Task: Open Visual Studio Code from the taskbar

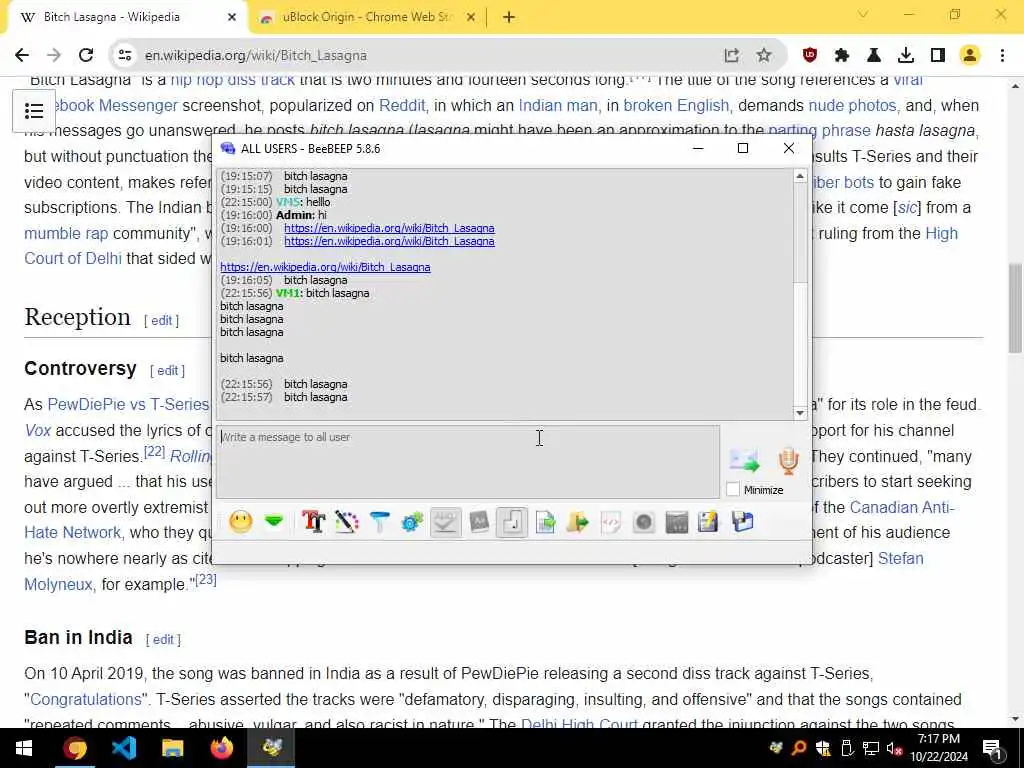Action: click(x=123, y=748)
